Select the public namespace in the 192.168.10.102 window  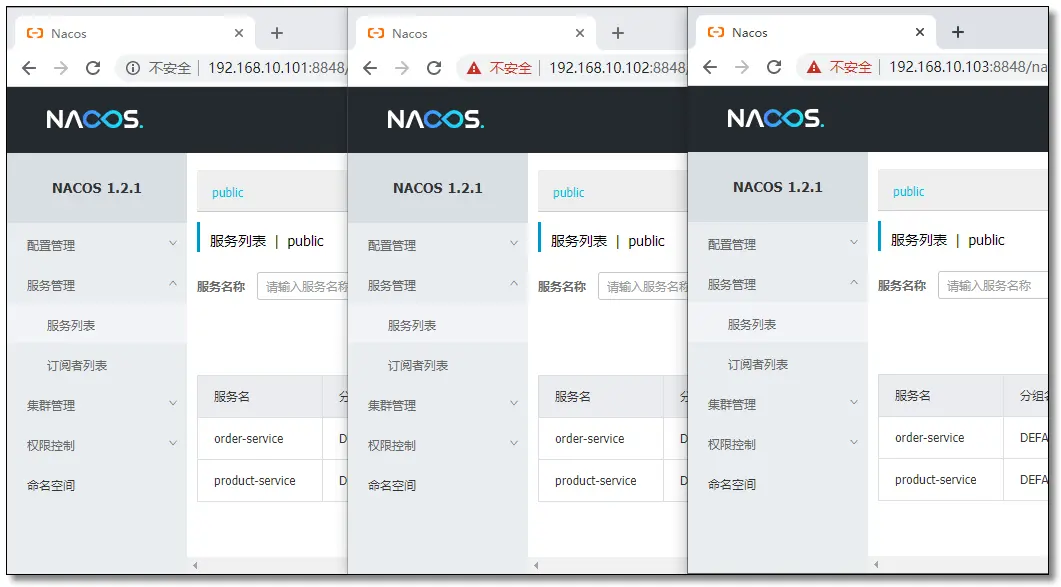(568, 192)
